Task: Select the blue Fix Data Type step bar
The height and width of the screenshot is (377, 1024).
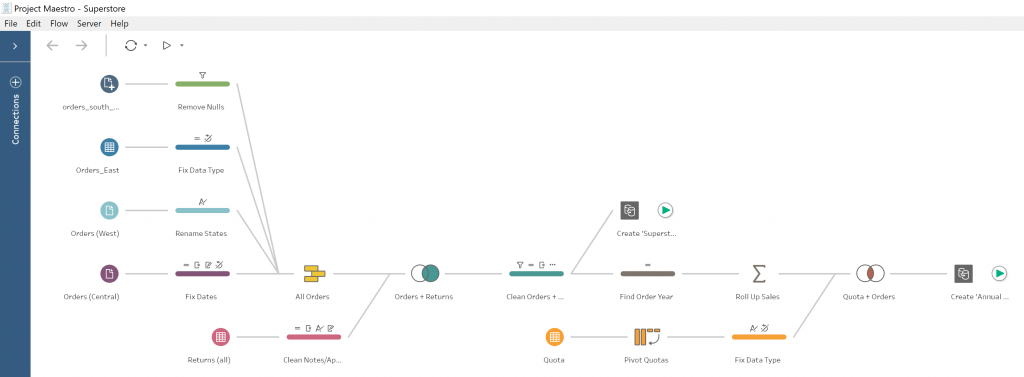Action: coord(202,147)
